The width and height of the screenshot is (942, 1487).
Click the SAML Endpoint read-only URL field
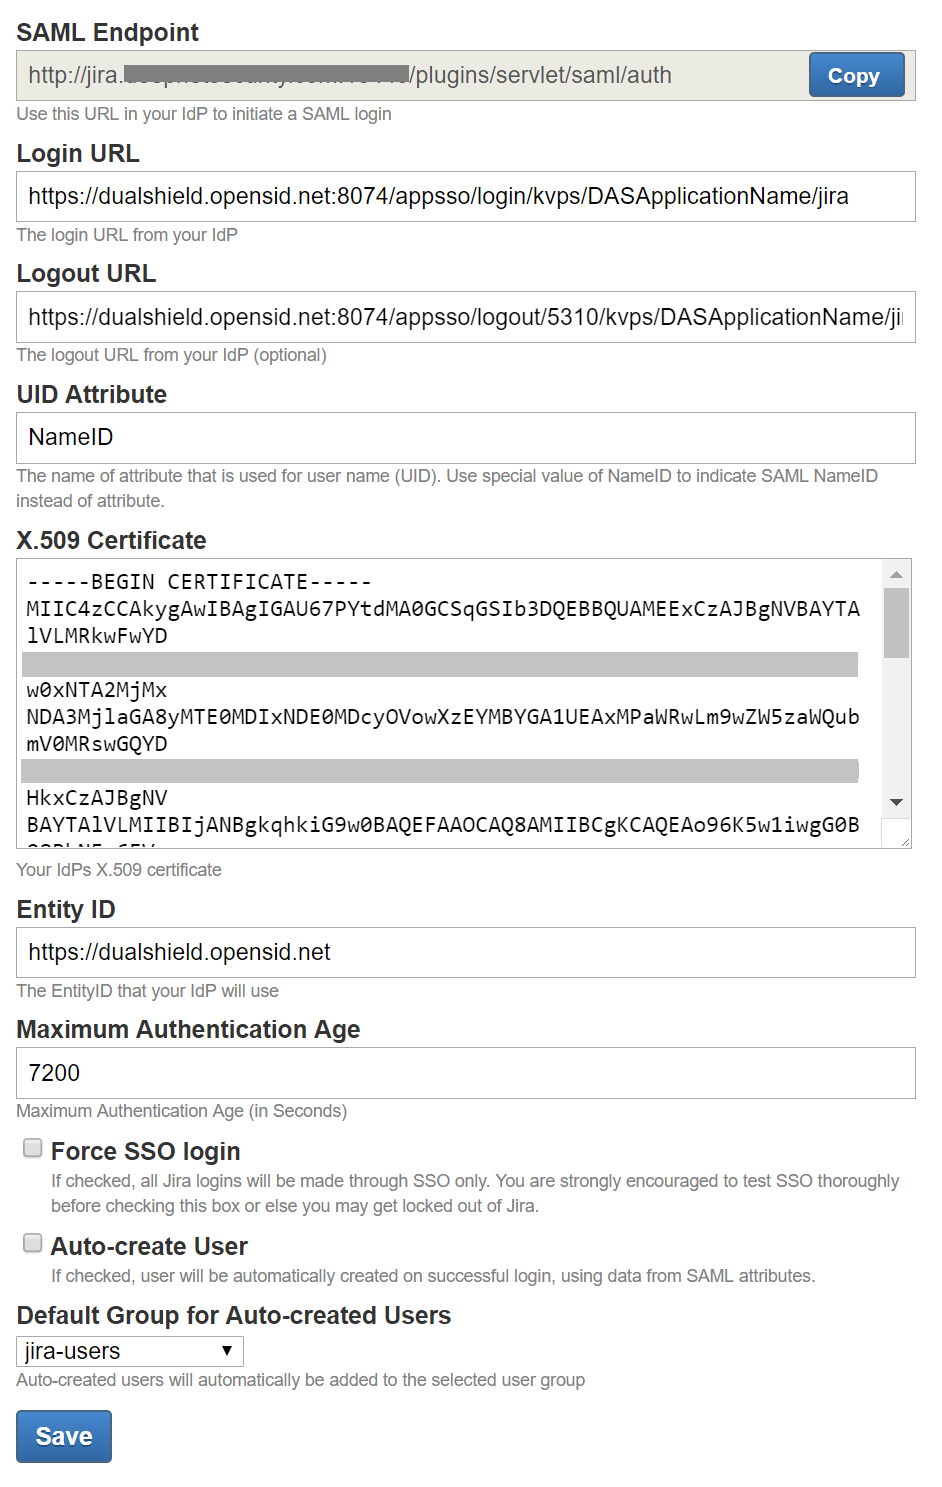(410, 76)
